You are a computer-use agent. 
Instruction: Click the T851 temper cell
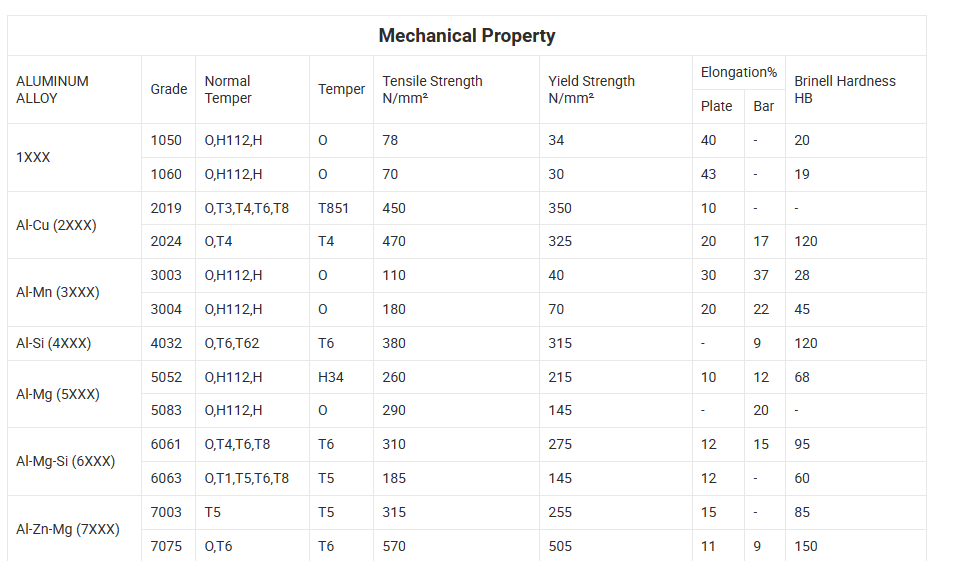tap(334, 209)
